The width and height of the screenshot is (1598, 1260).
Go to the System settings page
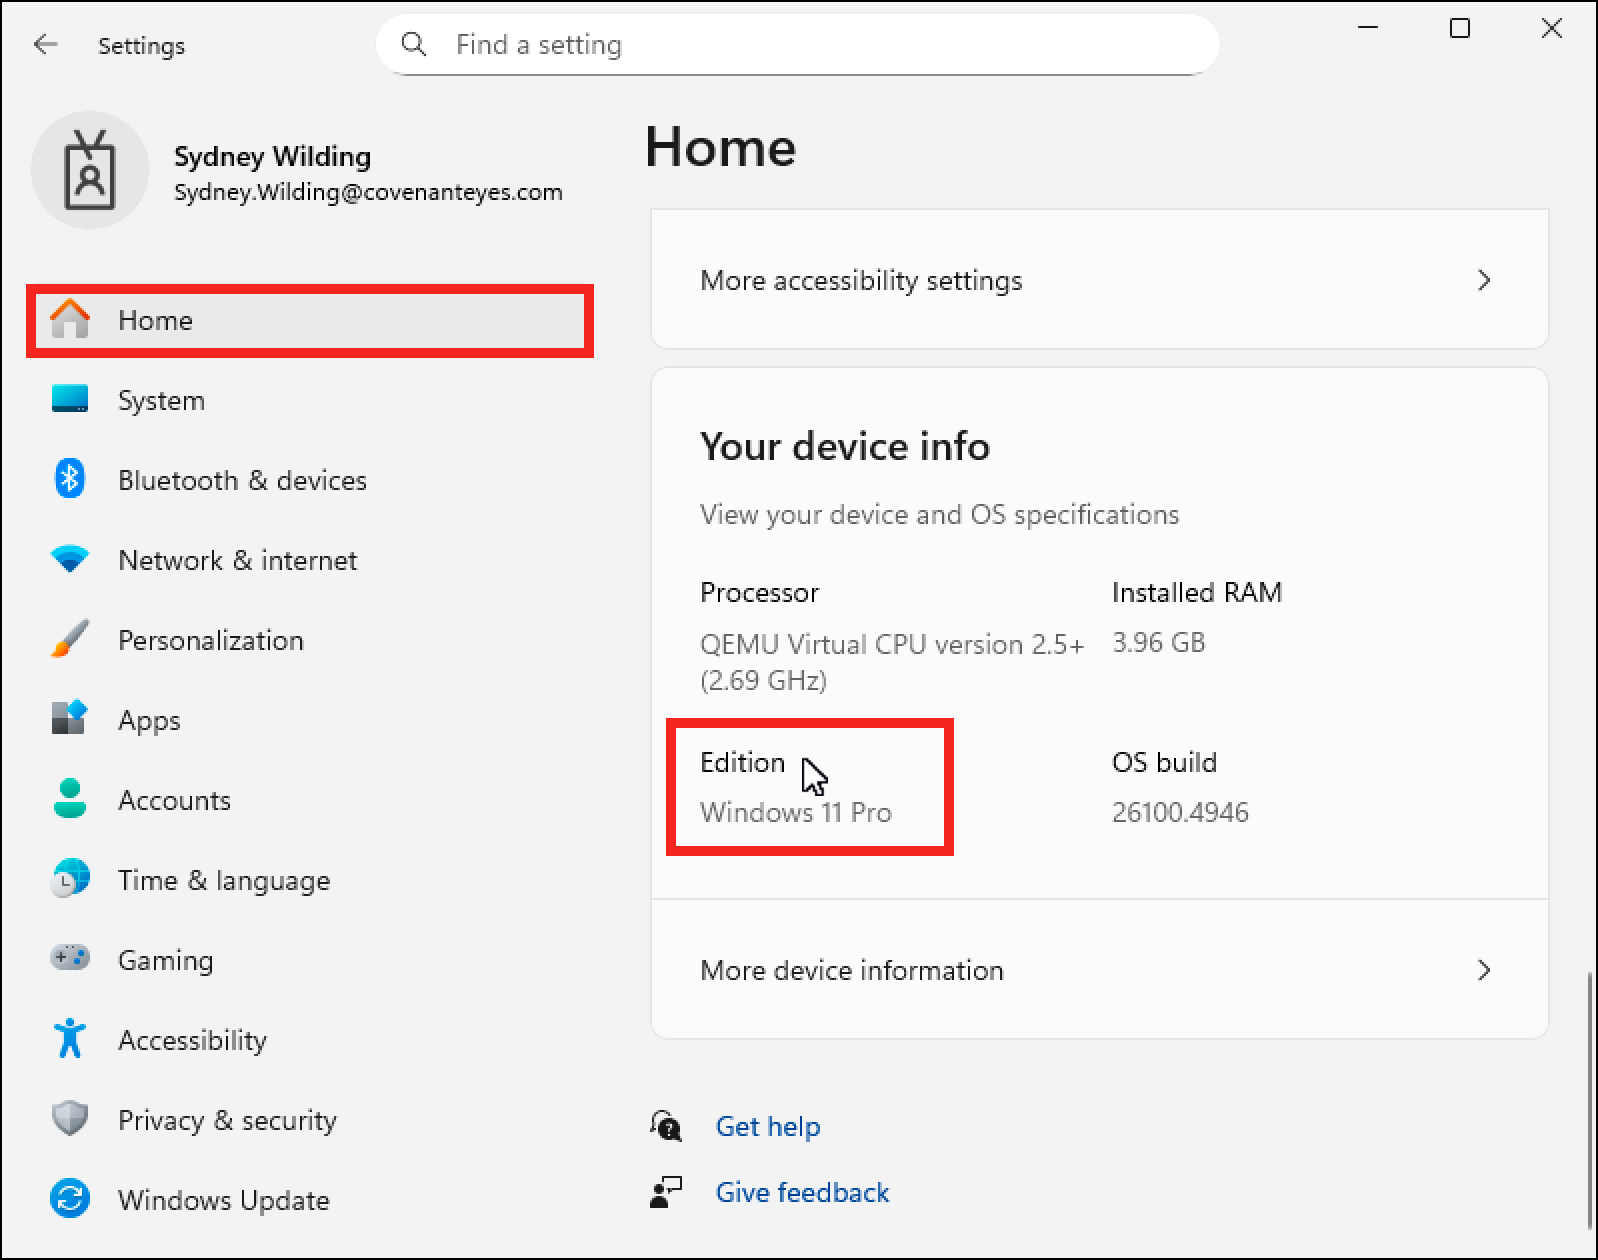coord(161,400)
